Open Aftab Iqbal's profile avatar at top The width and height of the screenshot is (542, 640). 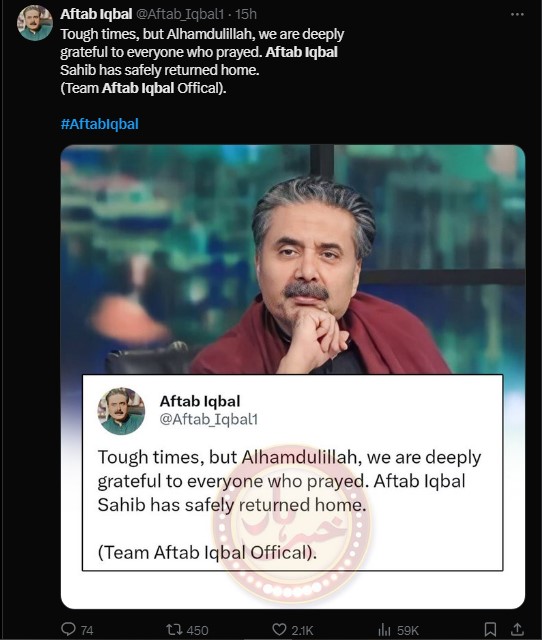pos(35,23)
